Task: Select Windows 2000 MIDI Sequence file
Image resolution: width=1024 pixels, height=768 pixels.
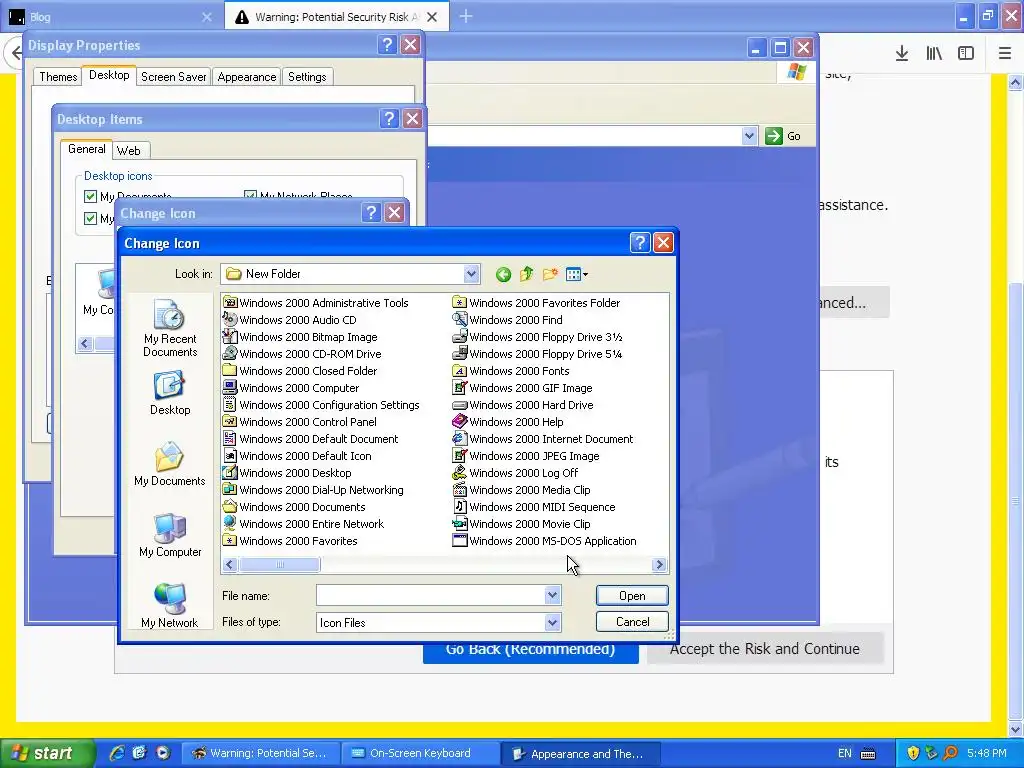Action: click(x=534, y=506)
